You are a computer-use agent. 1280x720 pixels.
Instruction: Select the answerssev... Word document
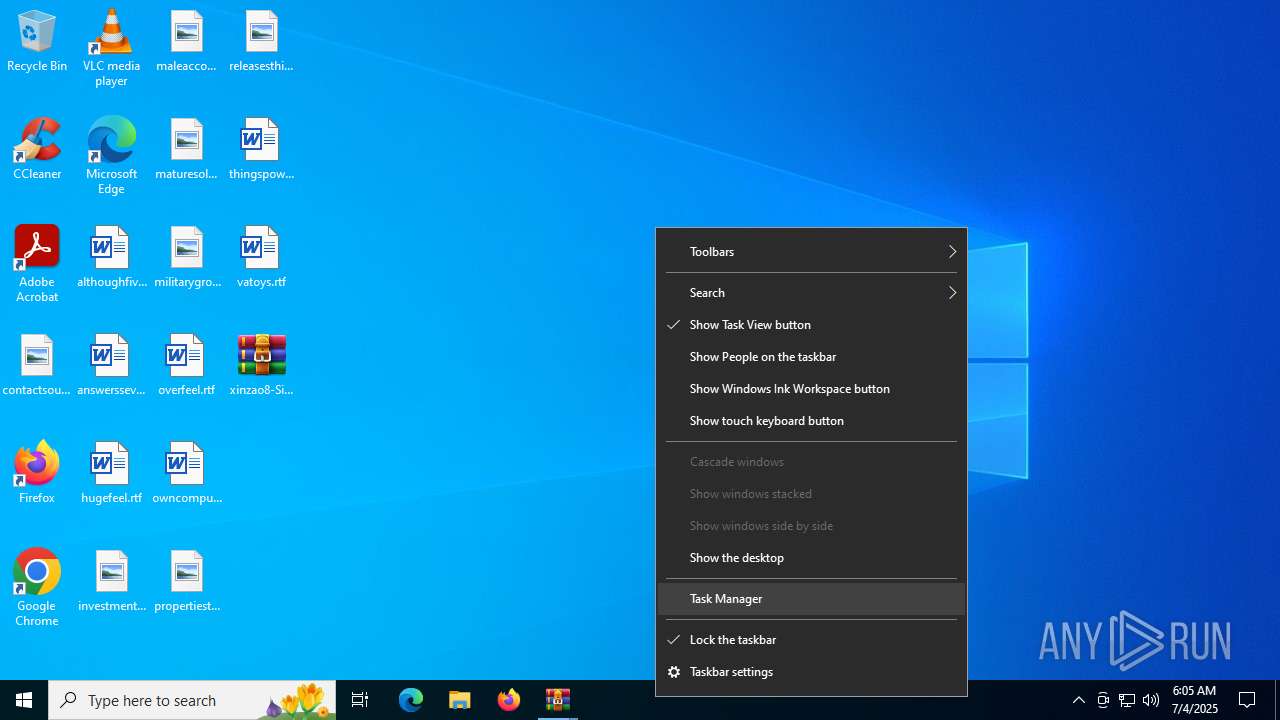111,366
